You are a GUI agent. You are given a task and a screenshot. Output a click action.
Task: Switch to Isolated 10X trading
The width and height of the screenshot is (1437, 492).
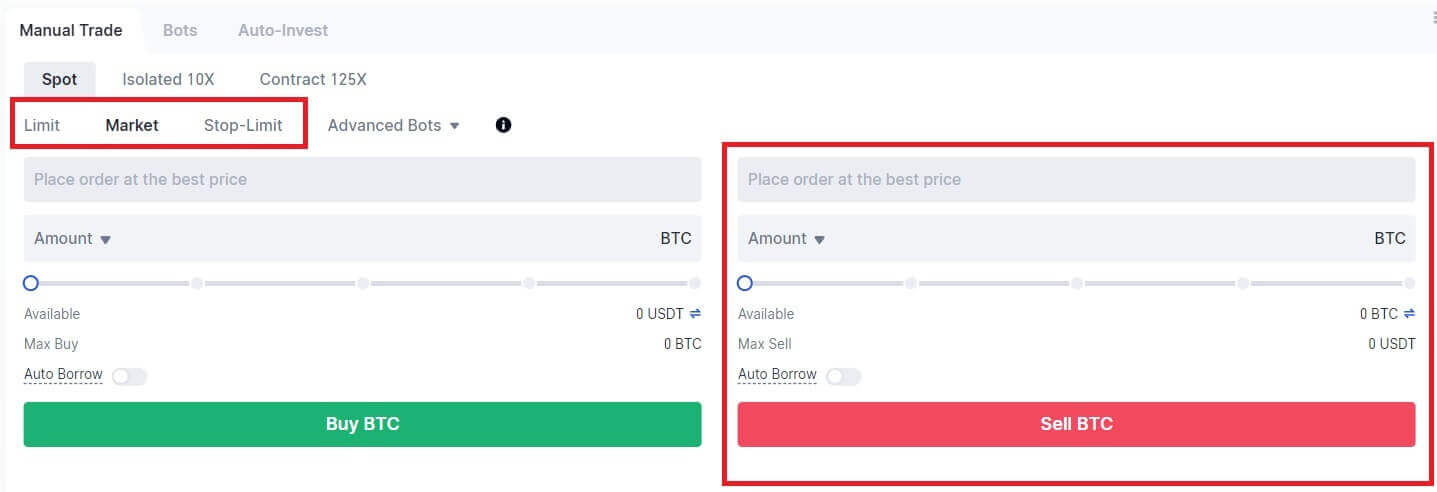tap(168, 79)
